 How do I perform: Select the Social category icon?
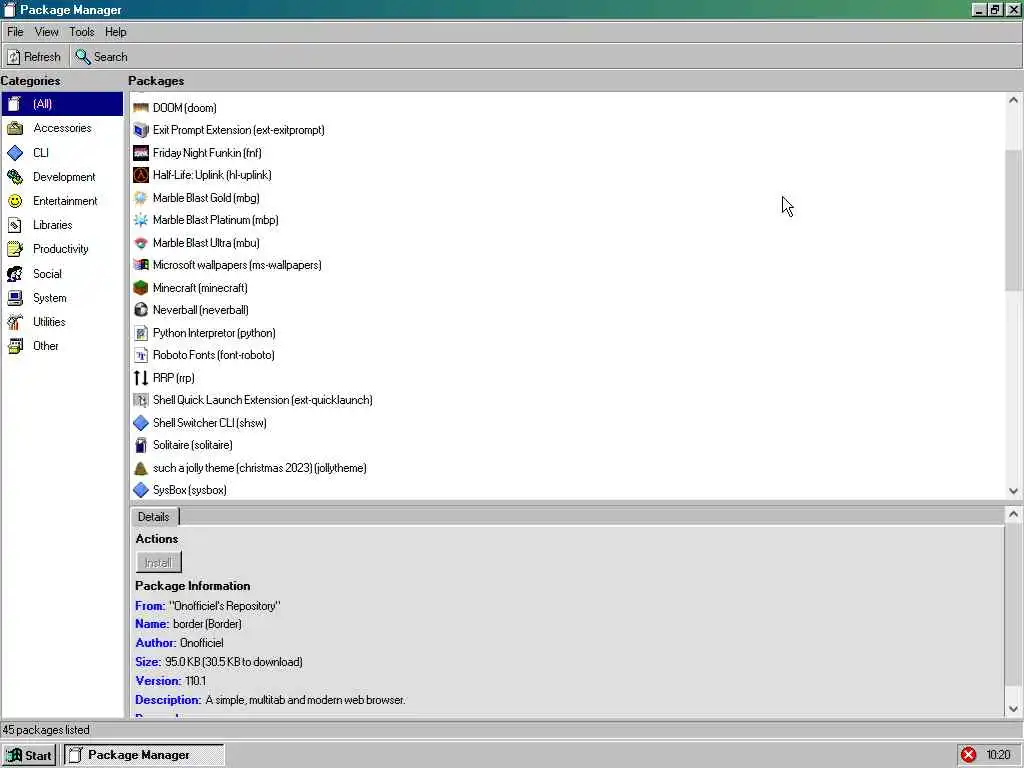(15, 274)
